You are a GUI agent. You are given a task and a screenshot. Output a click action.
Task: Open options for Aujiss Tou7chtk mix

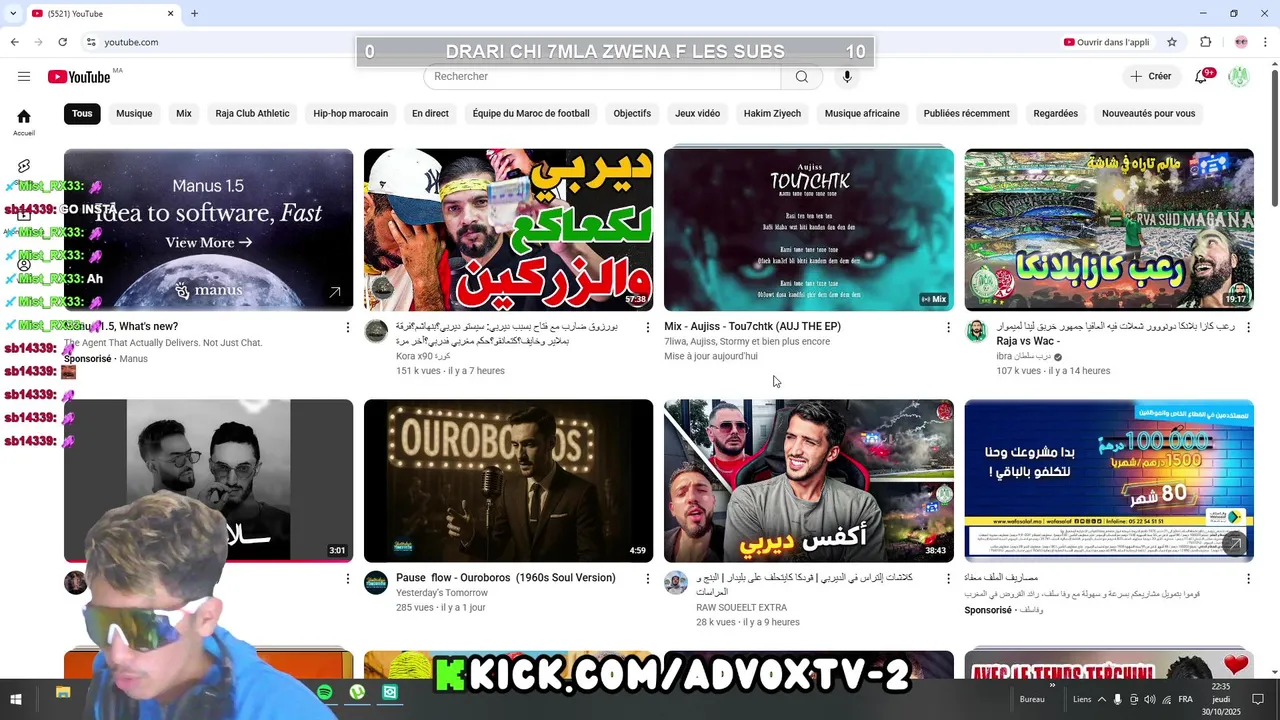[x=948, y=327]
